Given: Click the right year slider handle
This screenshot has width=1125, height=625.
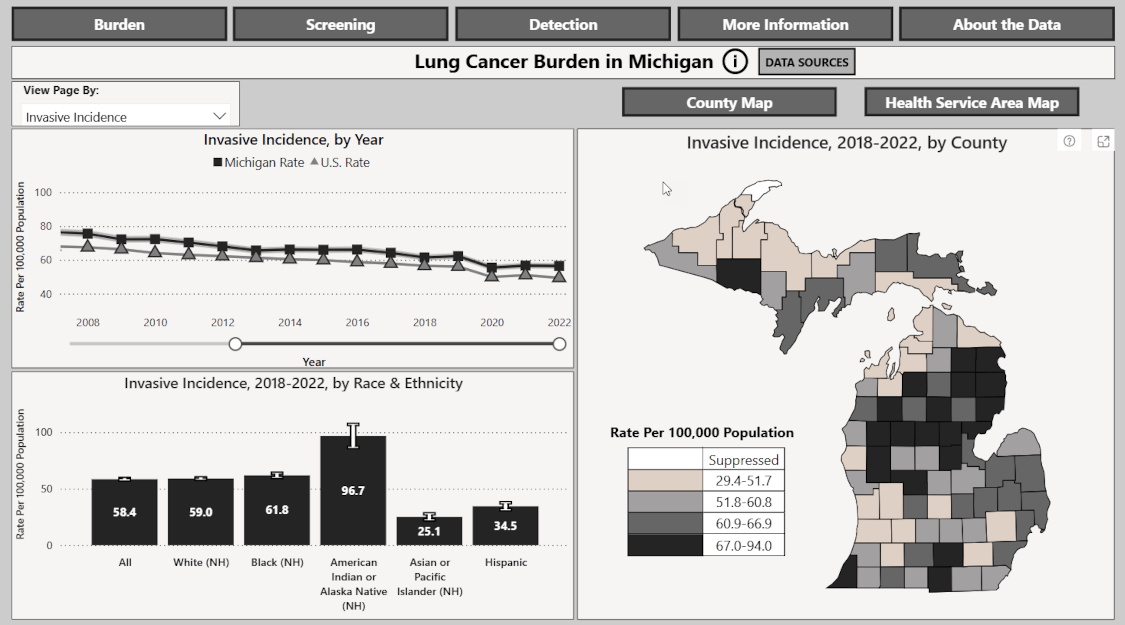Looking at the screenshot, I should [560, 344].
